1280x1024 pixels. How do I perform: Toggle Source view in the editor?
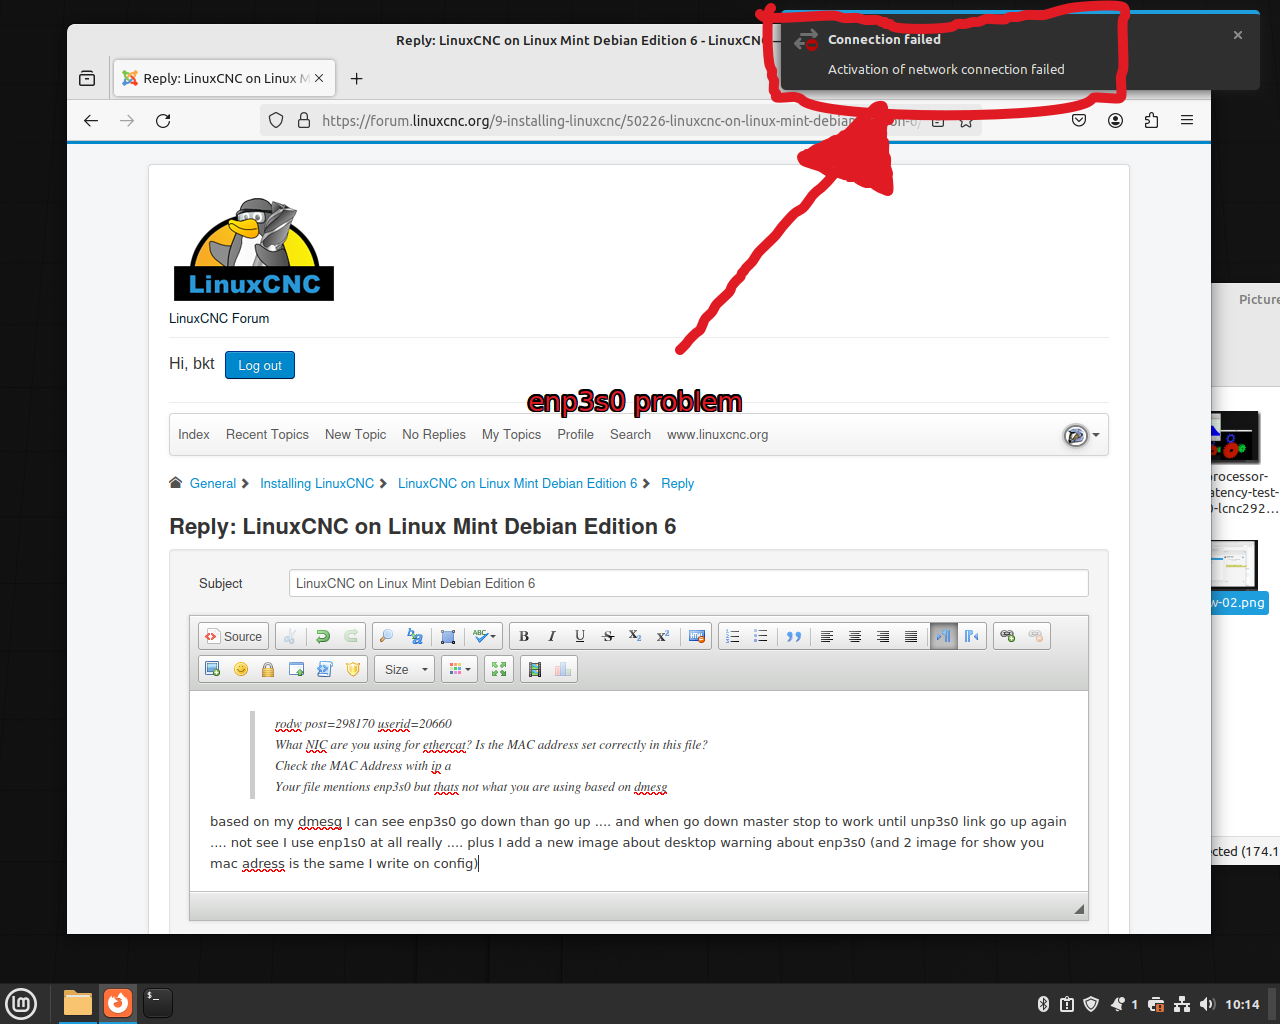(233, 636)
